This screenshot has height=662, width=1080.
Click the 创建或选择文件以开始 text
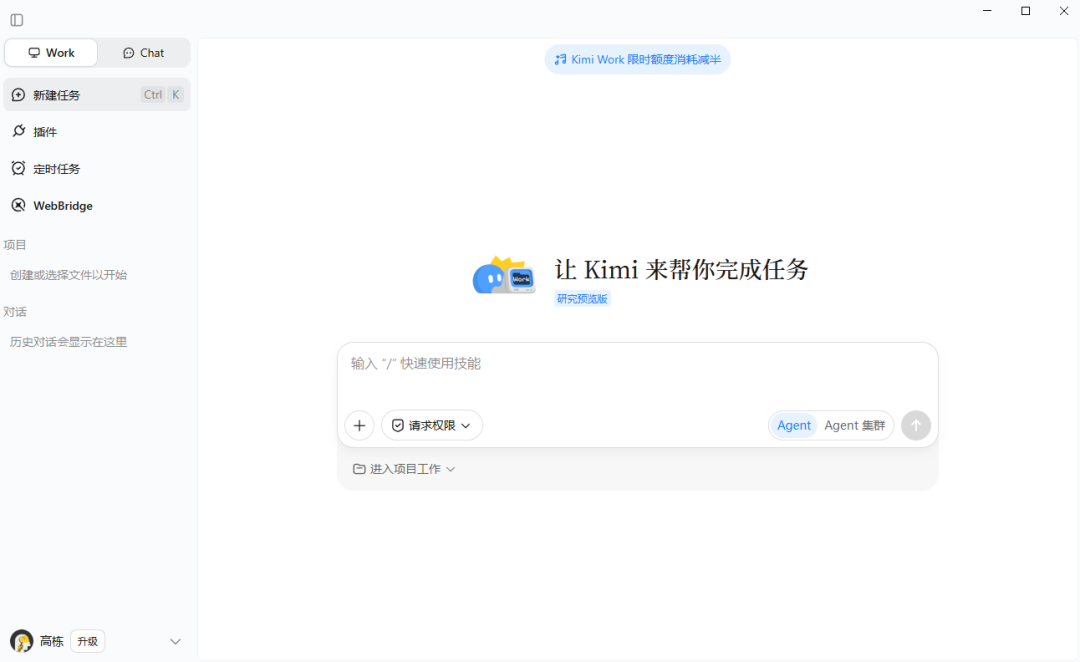(68, 275)
